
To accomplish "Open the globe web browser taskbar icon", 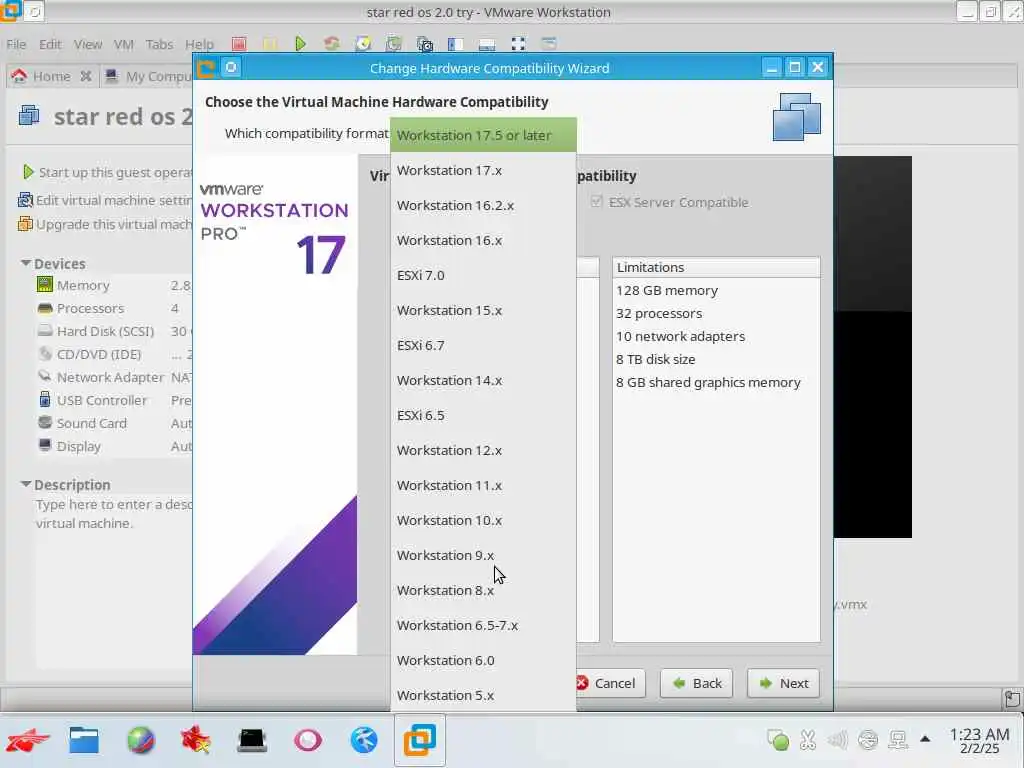I will [x=140, y=740].
